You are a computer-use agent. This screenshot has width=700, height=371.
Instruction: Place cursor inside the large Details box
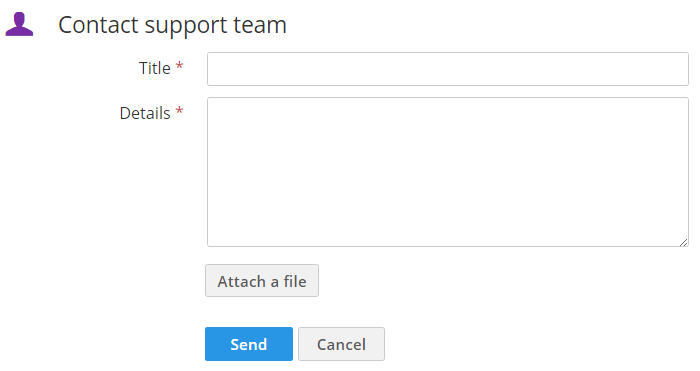pos(448,172)
